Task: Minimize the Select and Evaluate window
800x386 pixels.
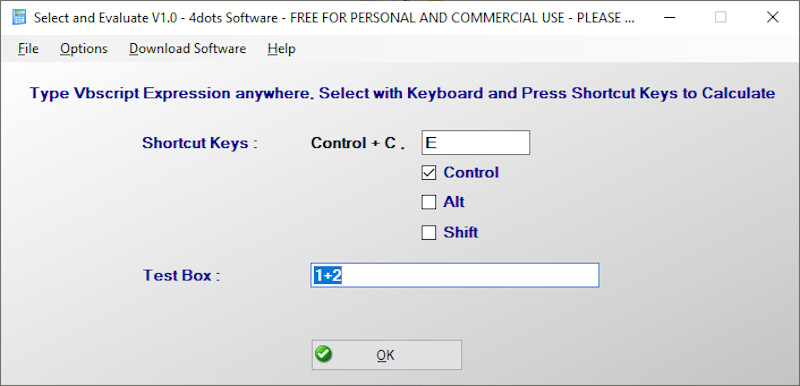Action: tap(670, 17)
